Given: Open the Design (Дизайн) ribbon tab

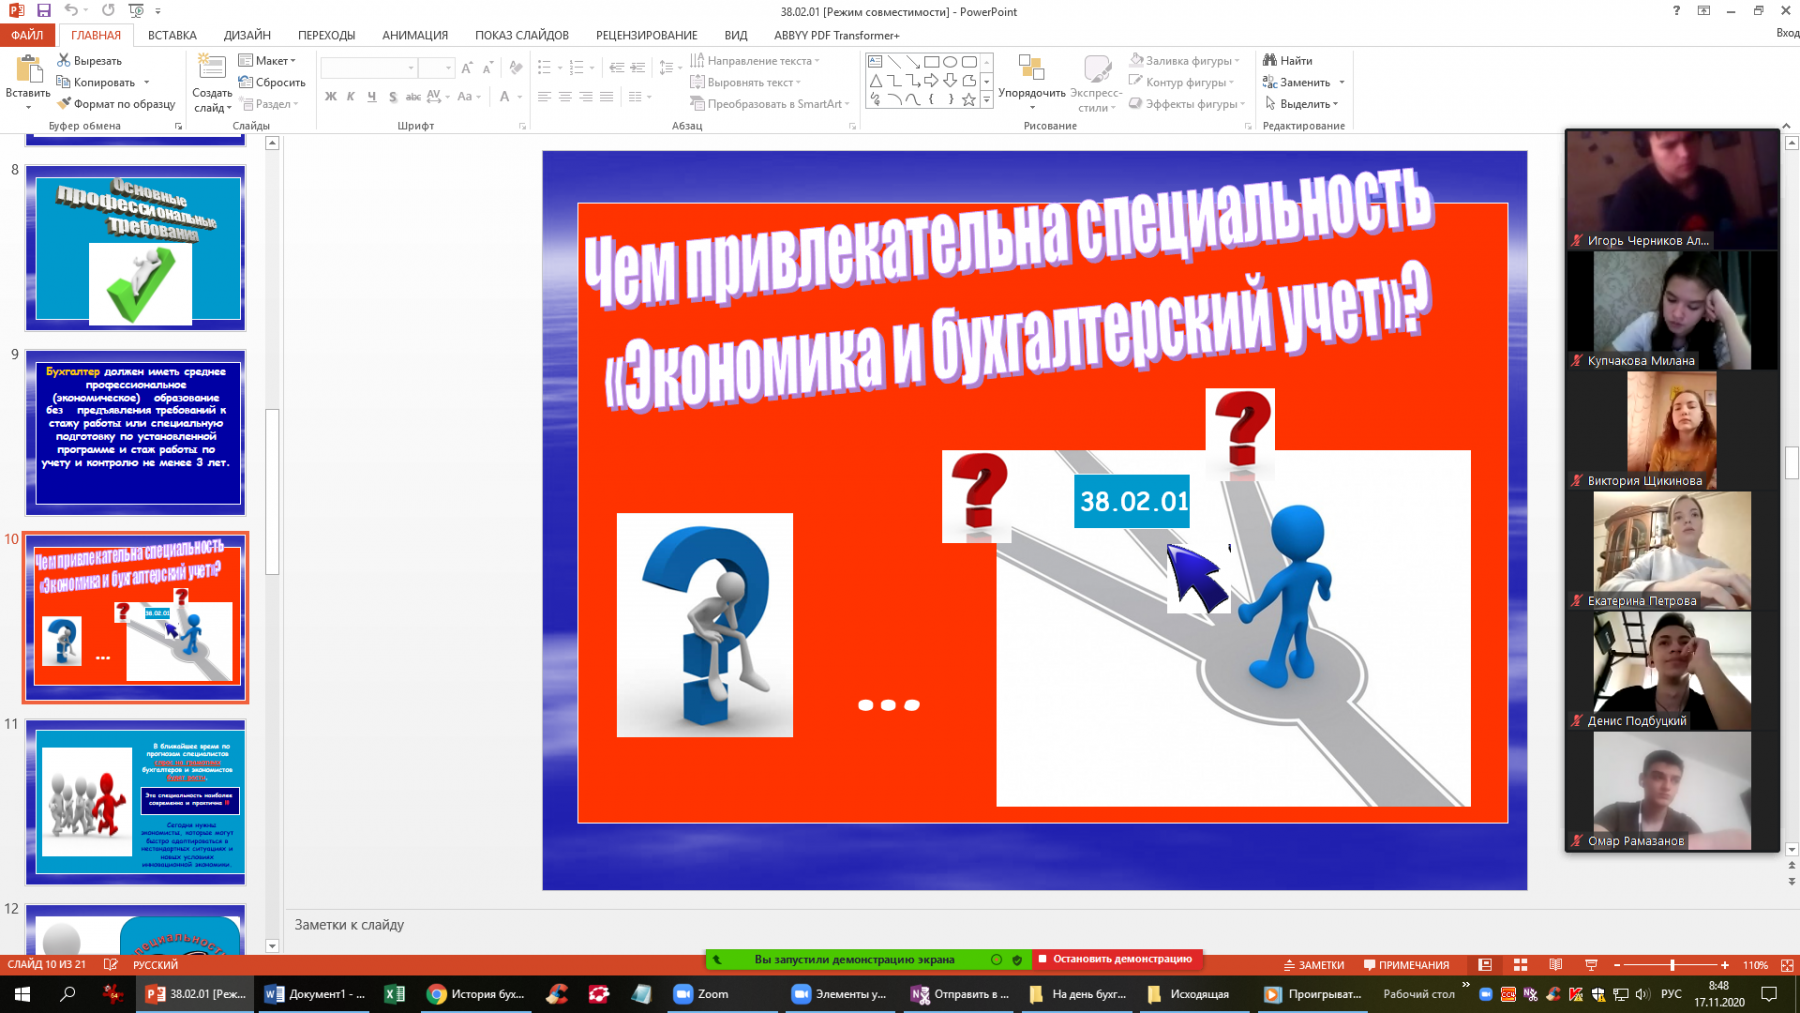Looking at the screenshot, I should (247, 35).
